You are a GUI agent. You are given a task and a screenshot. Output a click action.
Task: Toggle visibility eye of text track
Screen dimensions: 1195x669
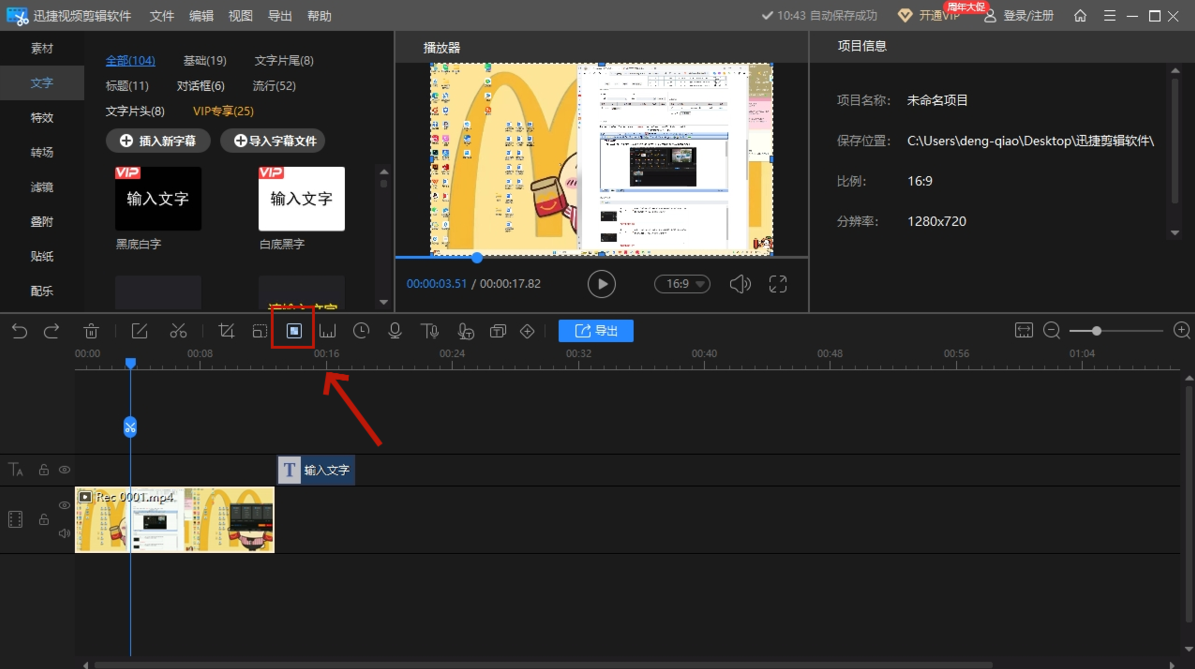coord(65,469)
